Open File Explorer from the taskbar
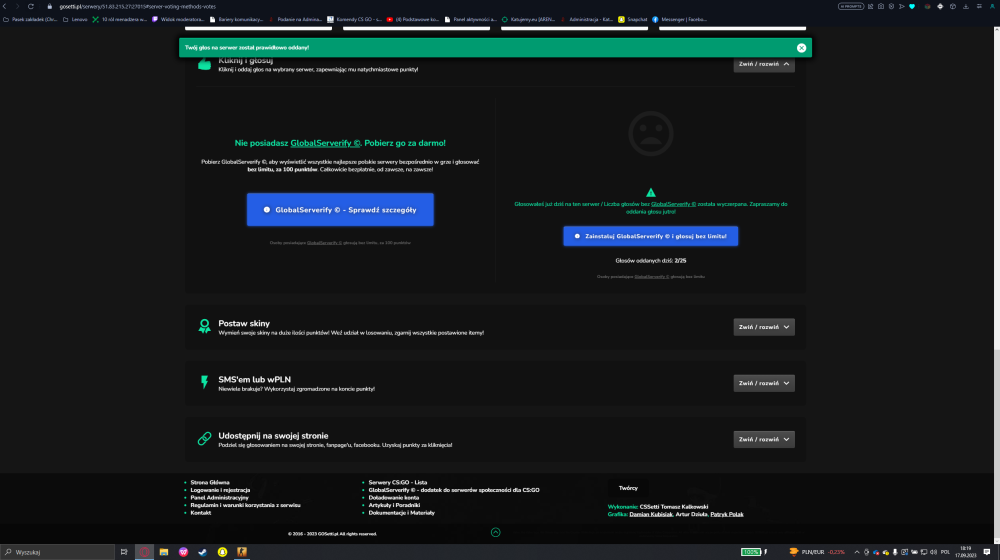1000x560 pixels. click(x=164, y=552)
